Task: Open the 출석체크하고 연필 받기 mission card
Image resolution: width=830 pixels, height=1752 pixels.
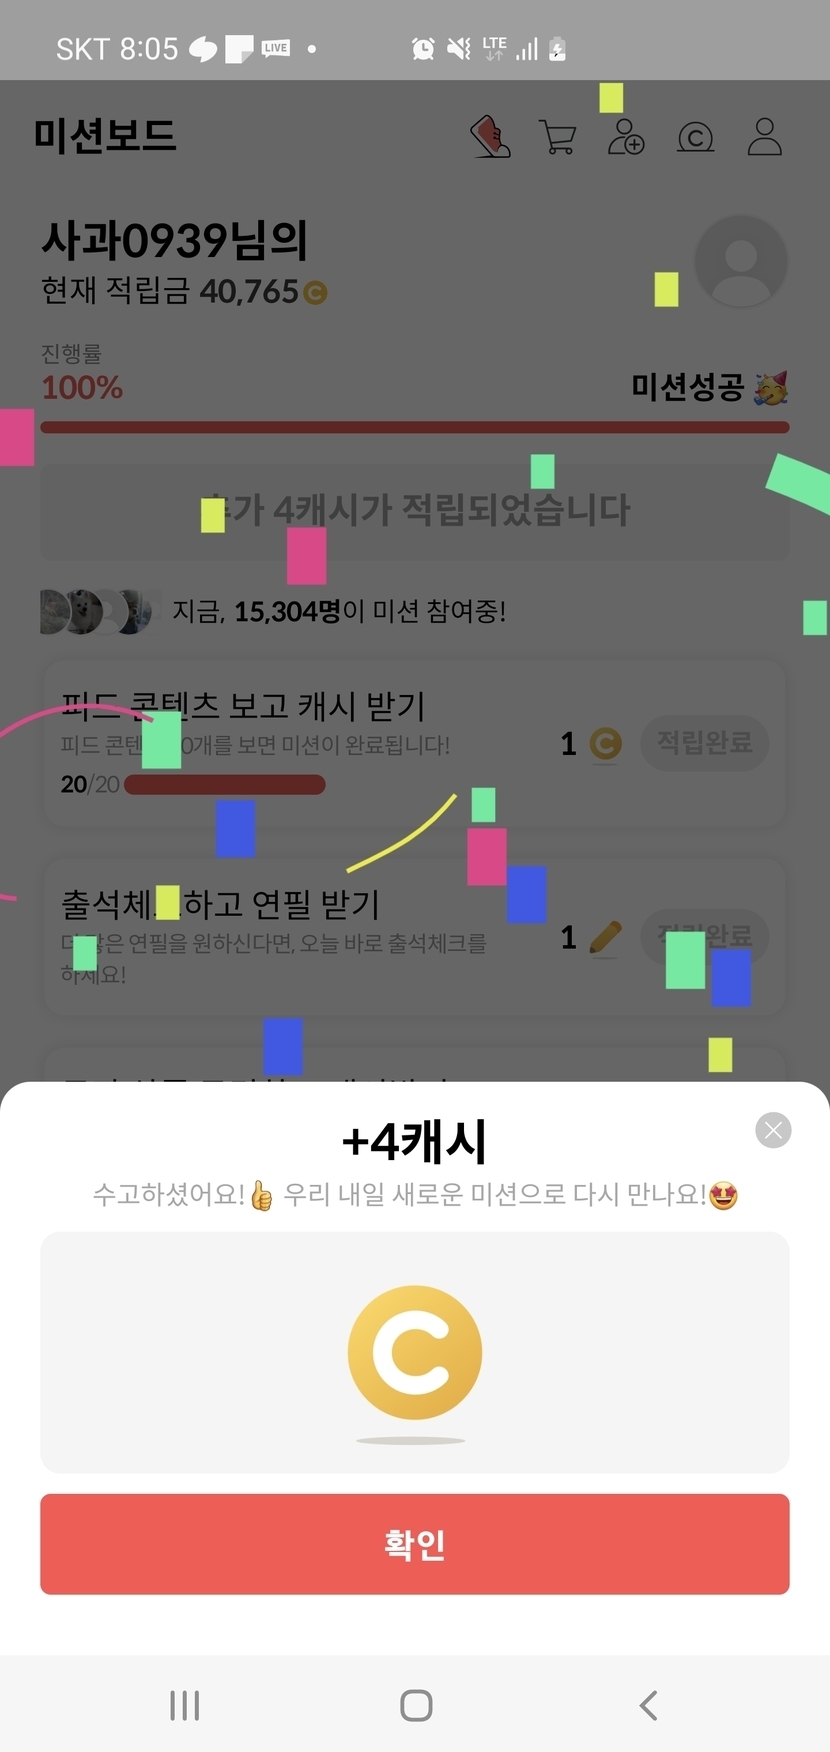Action: pos(415,937)
